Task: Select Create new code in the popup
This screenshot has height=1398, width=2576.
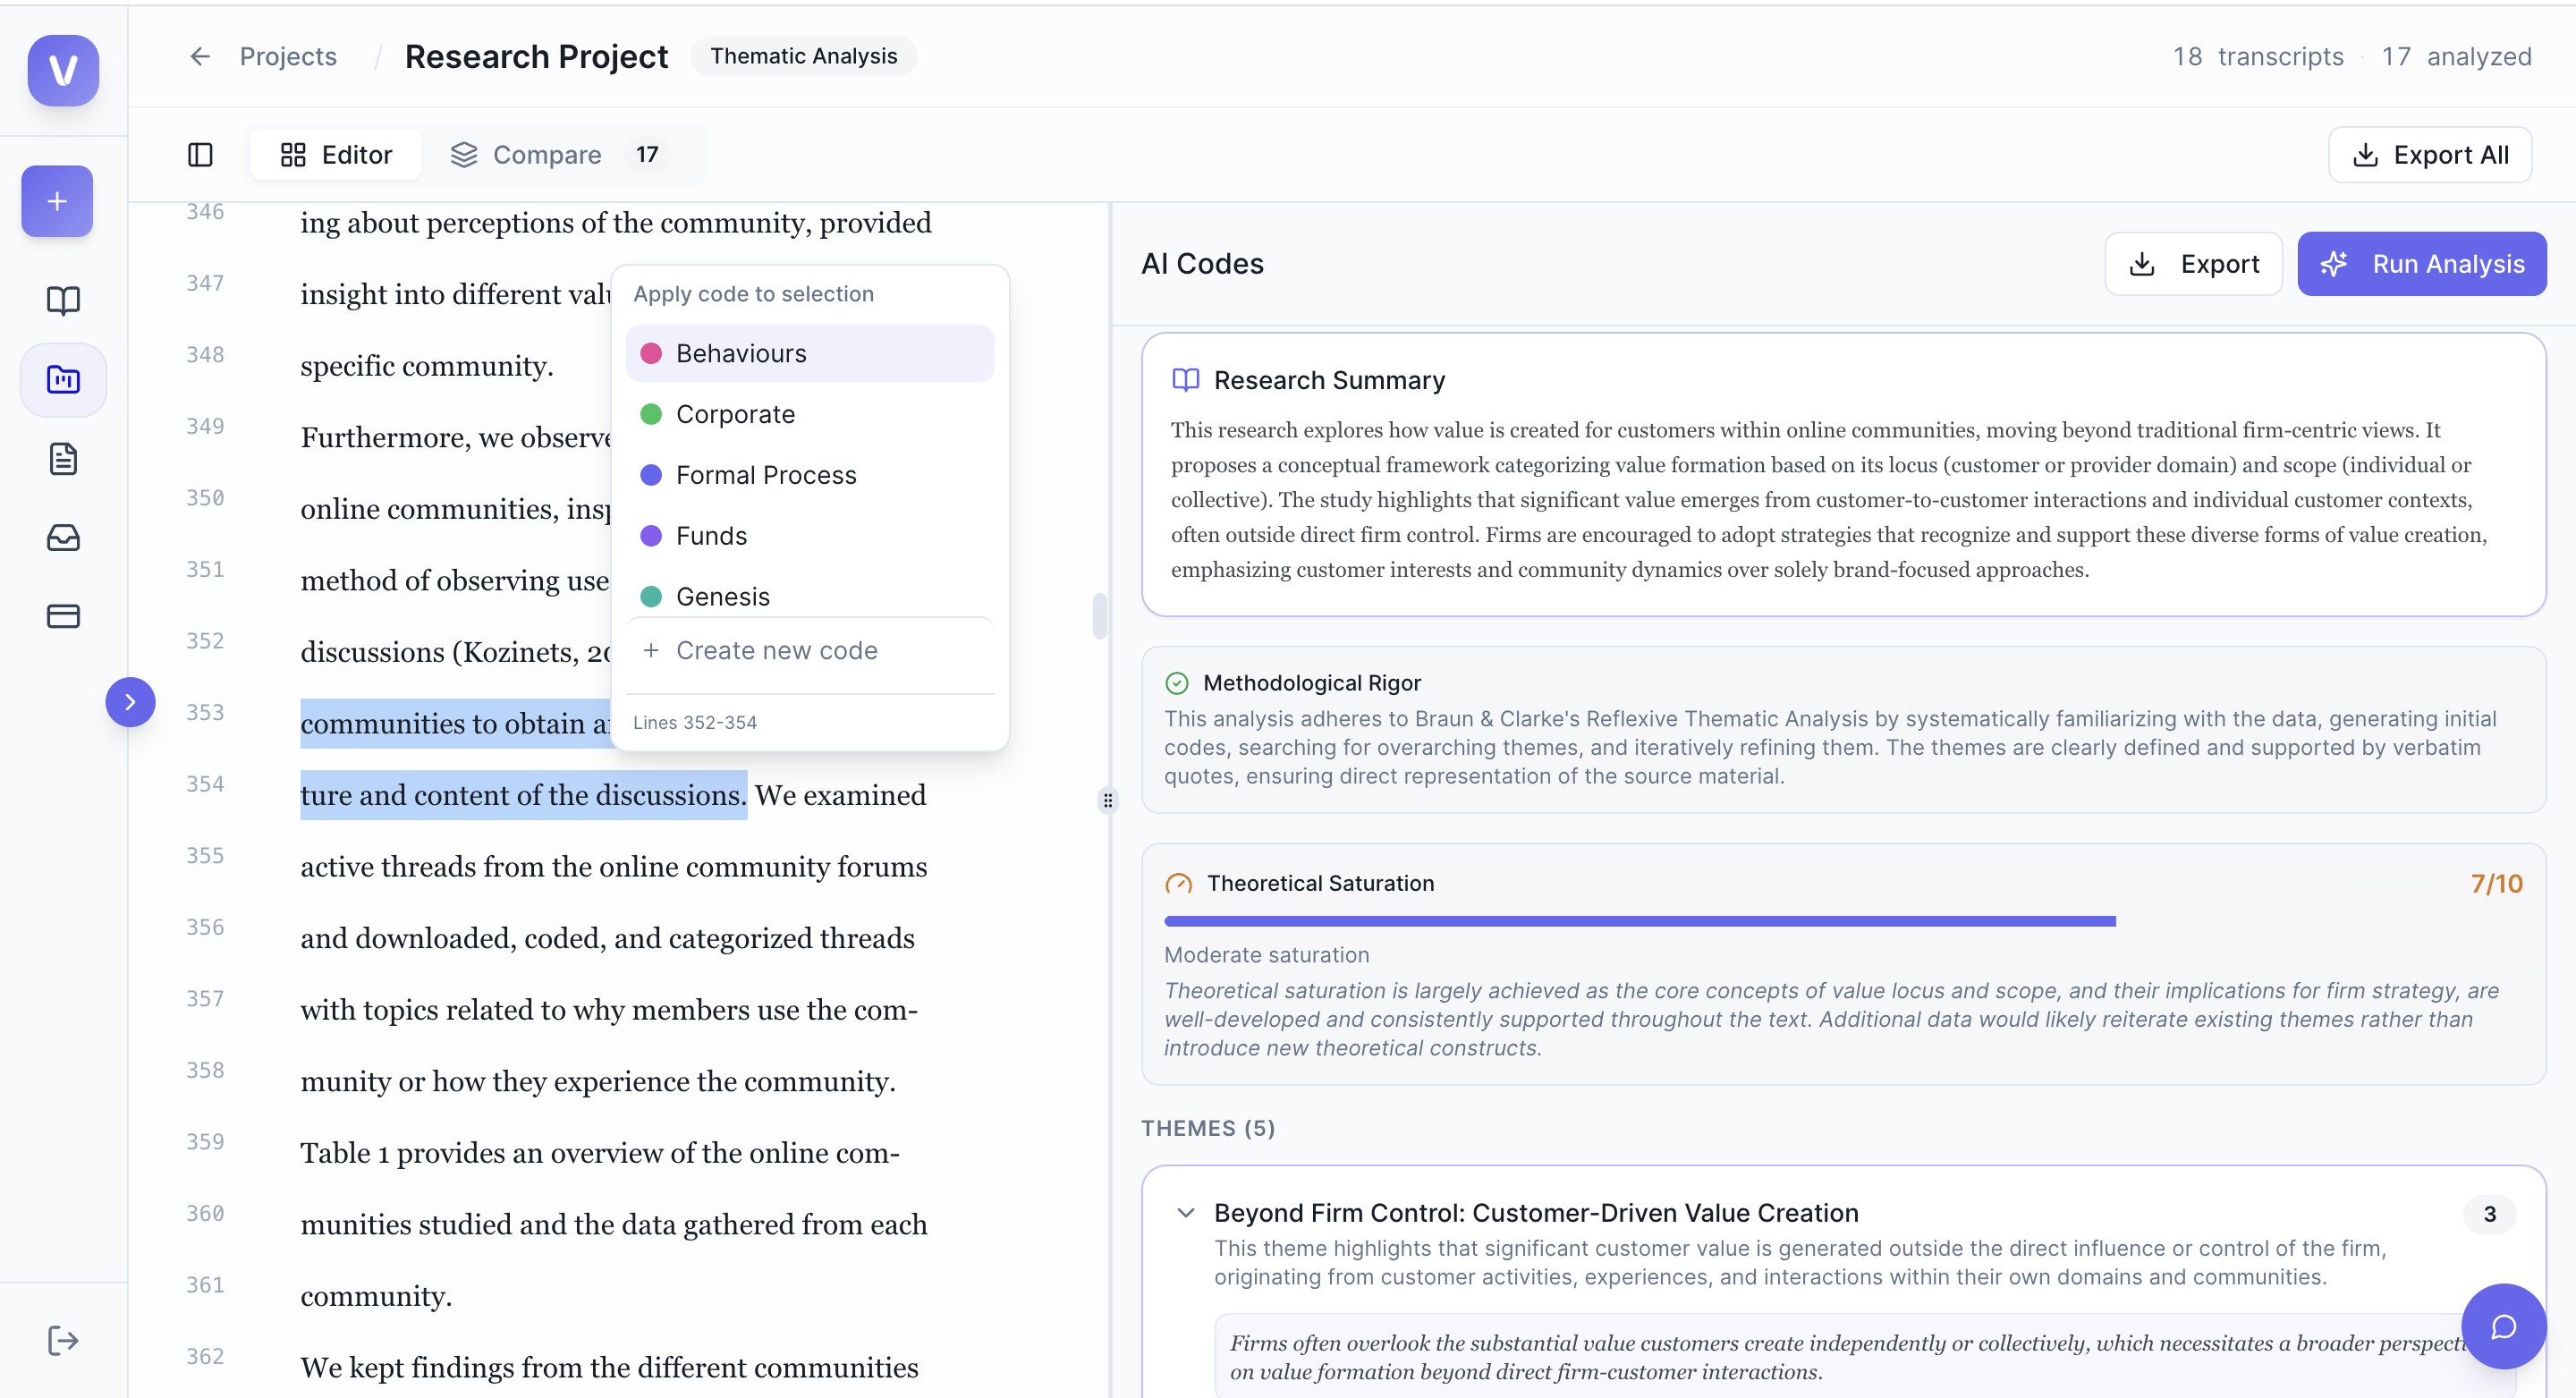Action: point(776,649)
